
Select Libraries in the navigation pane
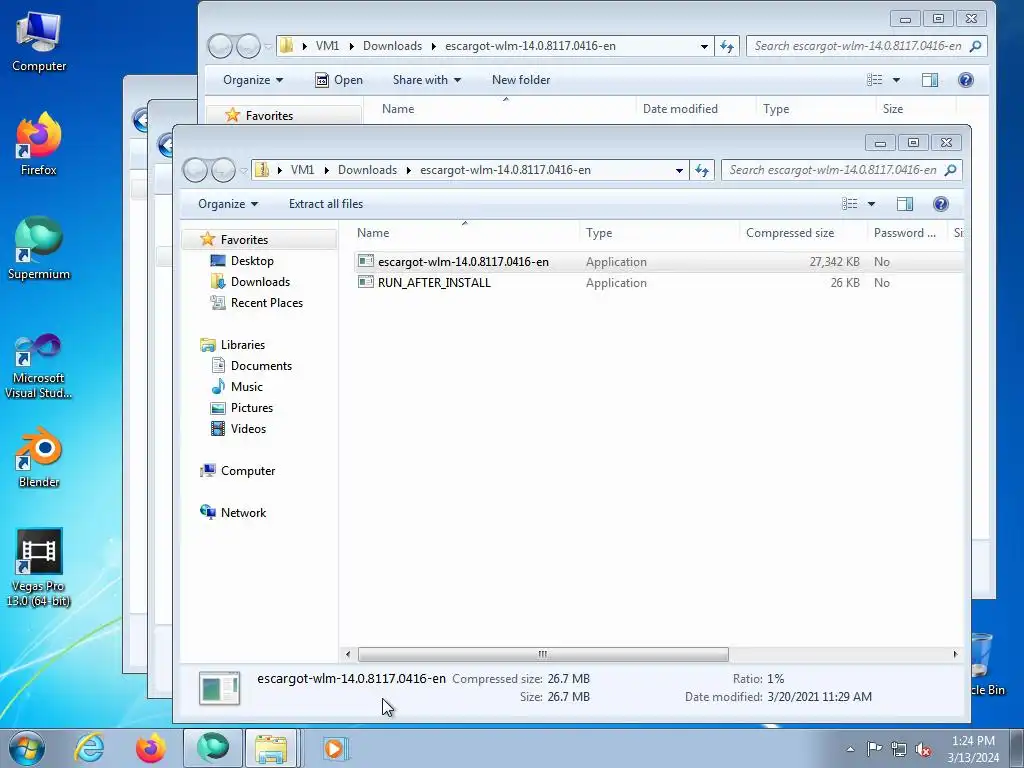point(242,345)
